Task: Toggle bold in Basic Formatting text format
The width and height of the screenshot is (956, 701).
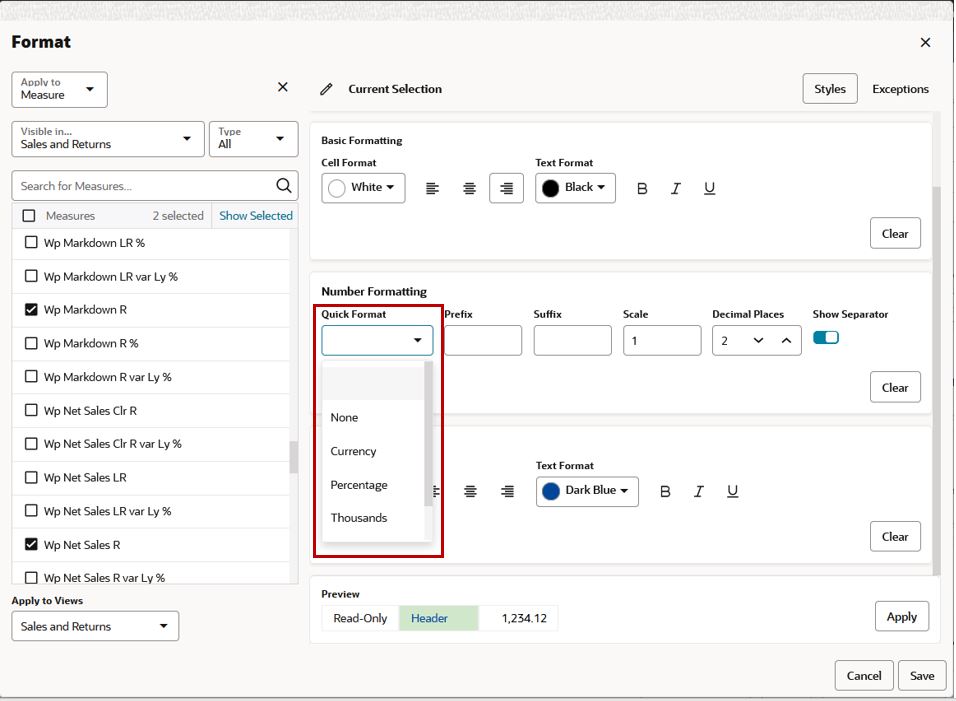Action: (x=642, y=188)
